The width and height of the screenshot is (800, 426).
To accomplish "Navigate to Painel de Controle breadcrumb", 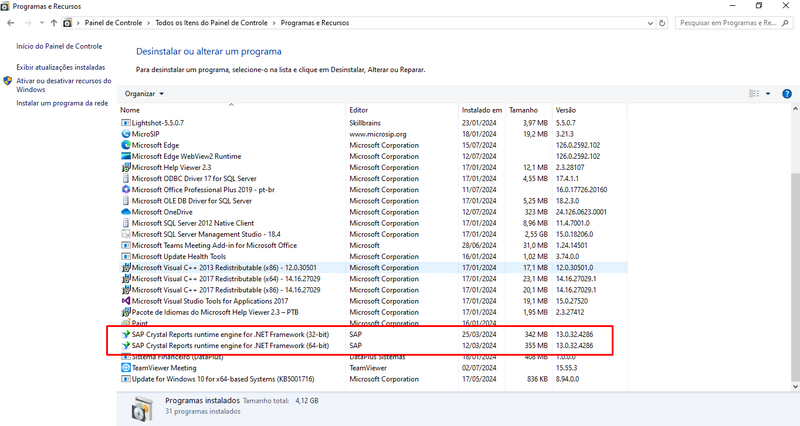I will coord(113,23).
